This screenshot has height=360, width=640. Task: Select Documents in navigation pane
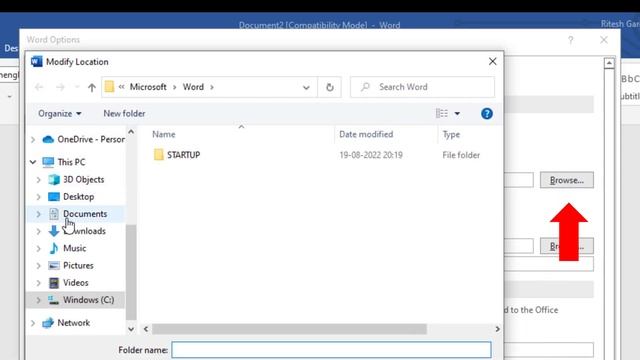point(85,214)
